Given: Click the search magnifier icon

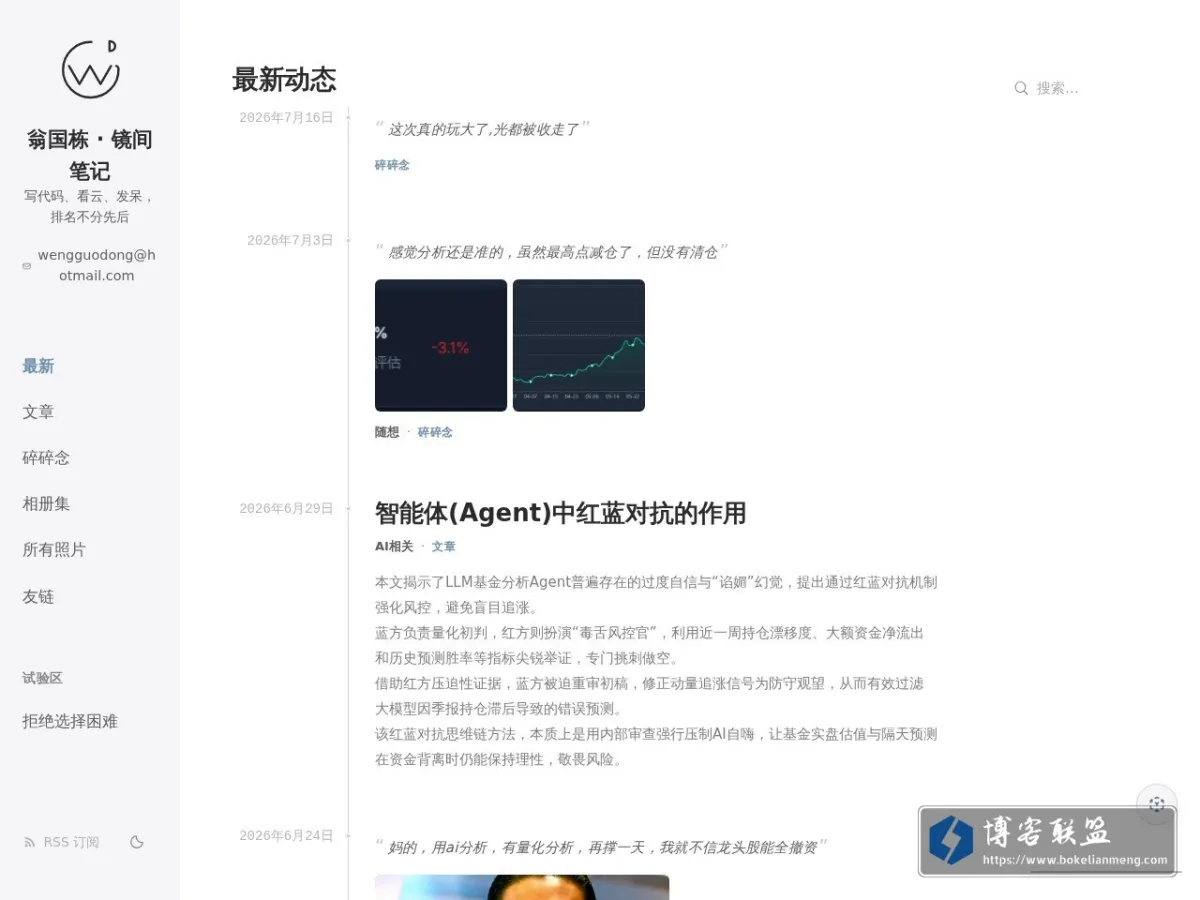Looking at the screenshot, I should (1021, 88).
